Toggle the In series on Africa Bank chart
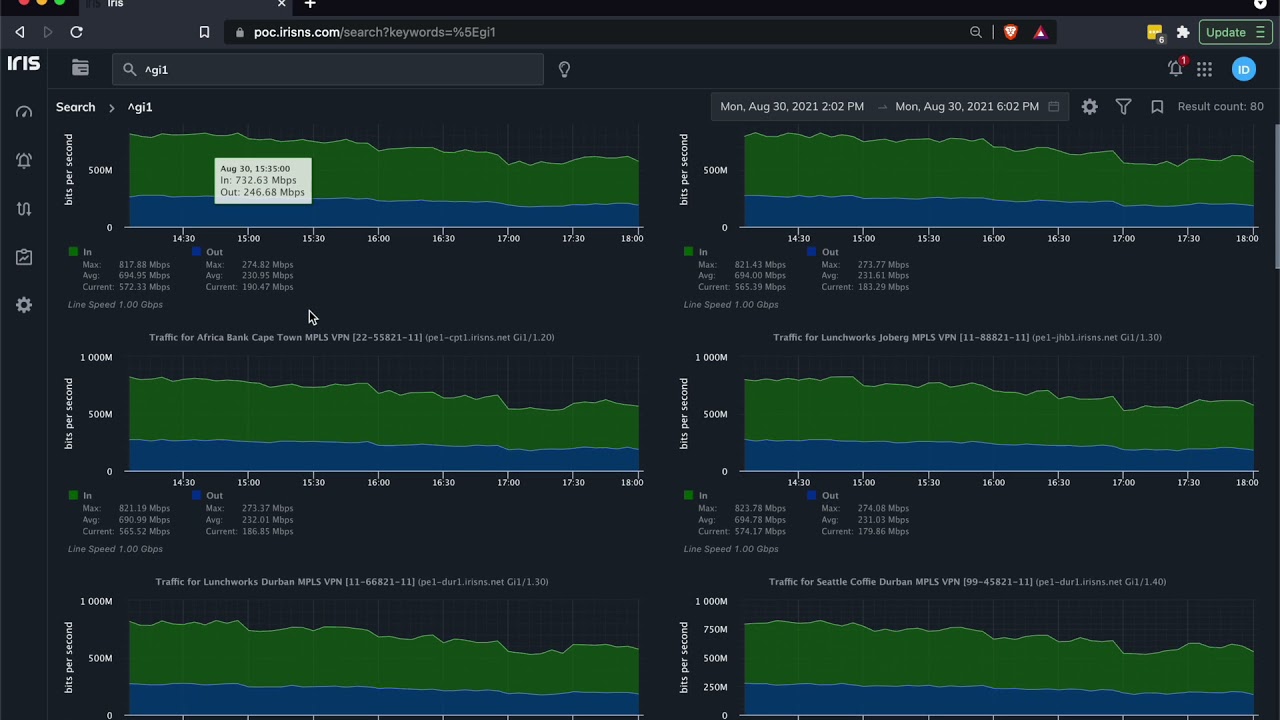The width and height of the screenshot is (1280, 720). pyautogui.click(x=81, y=495)
